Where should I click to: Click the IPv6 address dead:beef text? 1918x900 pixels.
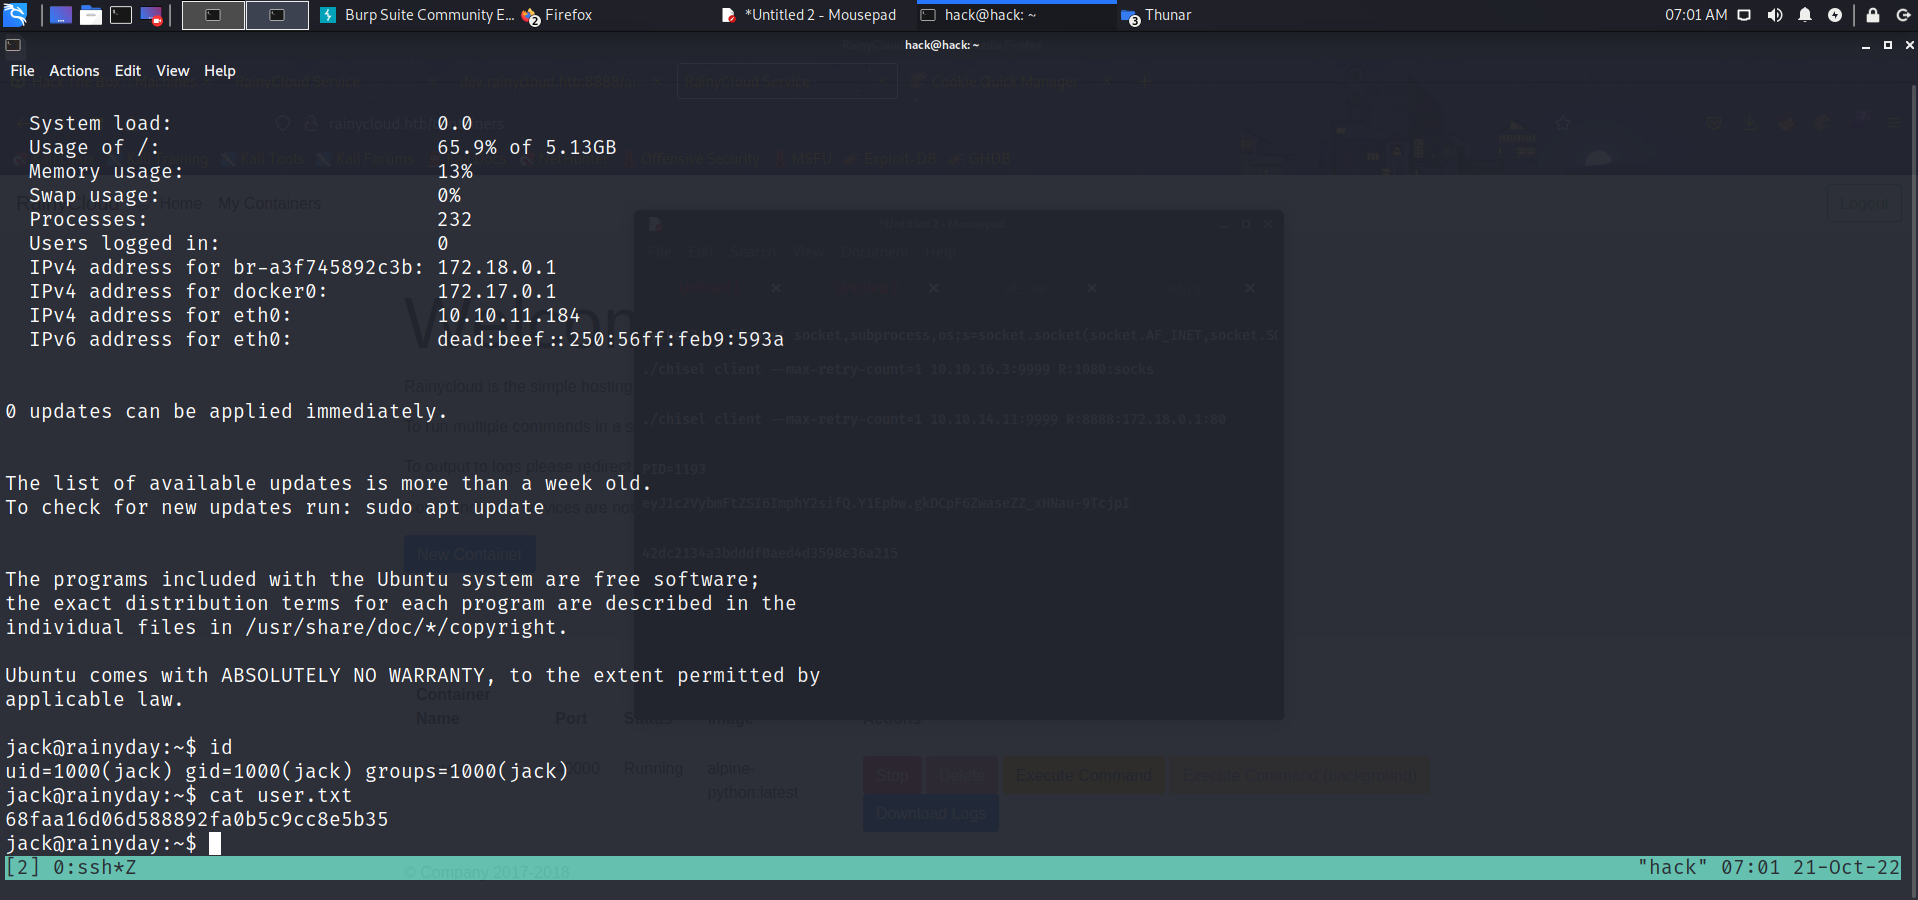pyautogui.click(x=610, y=340)
